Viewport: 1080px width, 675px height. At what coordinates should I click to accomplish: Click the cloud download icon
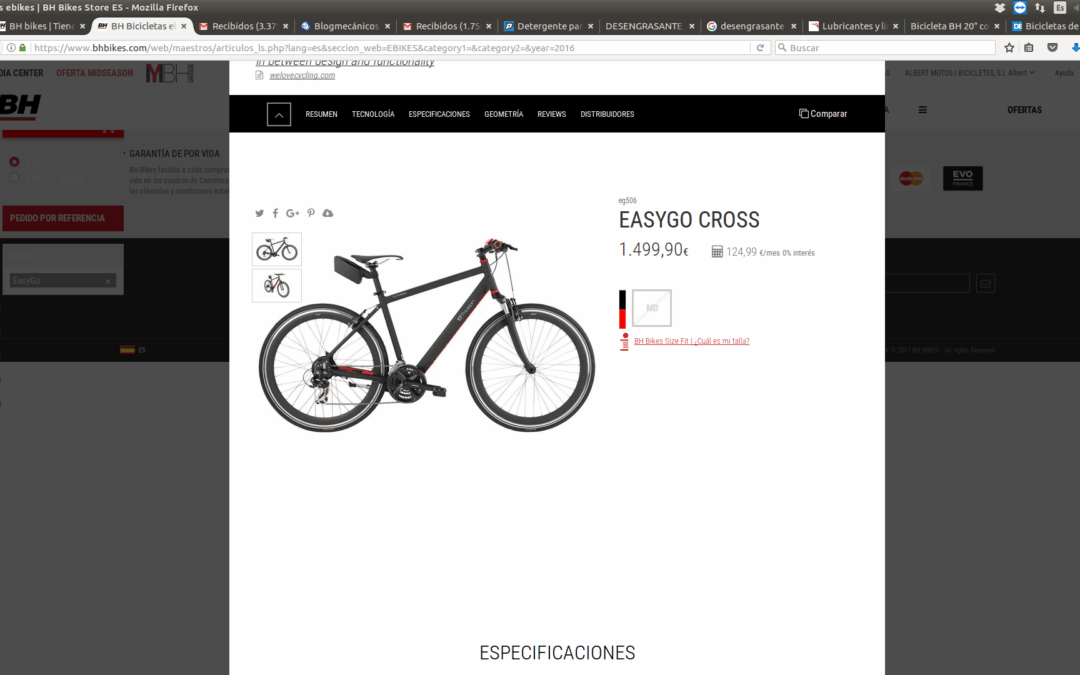[328, 214]
